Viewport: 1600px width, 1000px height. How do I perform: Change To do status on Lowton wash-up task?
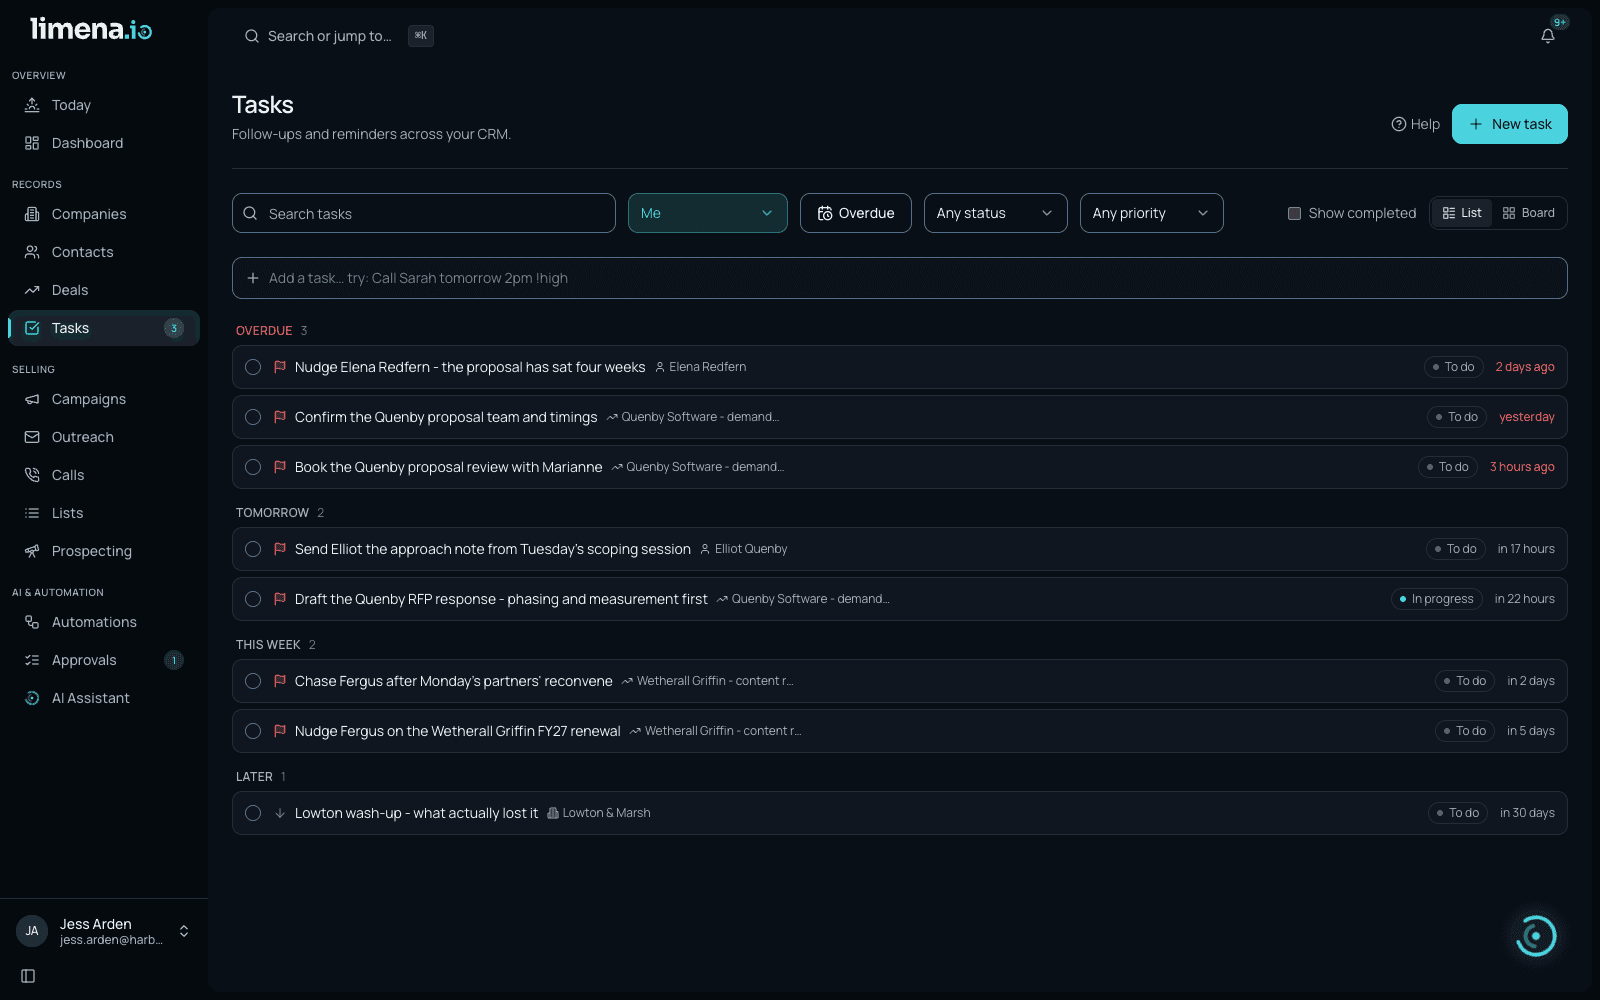pyautogui.click(x=1458, y=813)
